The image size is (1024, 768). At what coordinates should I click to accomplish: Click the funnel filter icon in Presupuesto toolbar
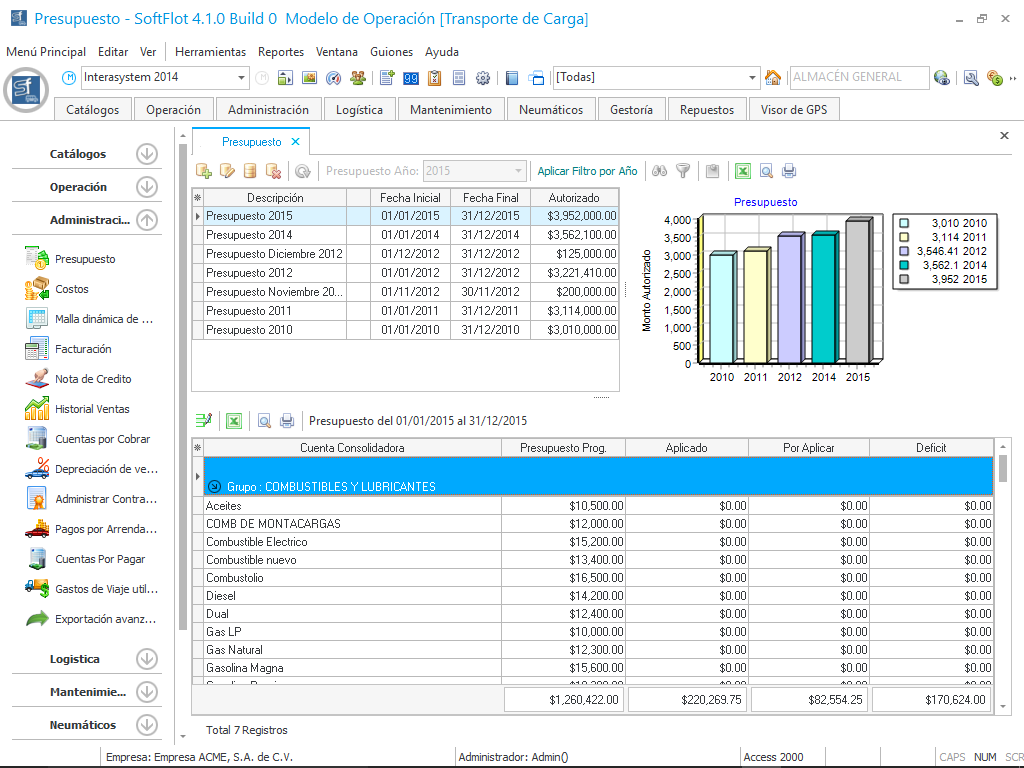point(683,171)
